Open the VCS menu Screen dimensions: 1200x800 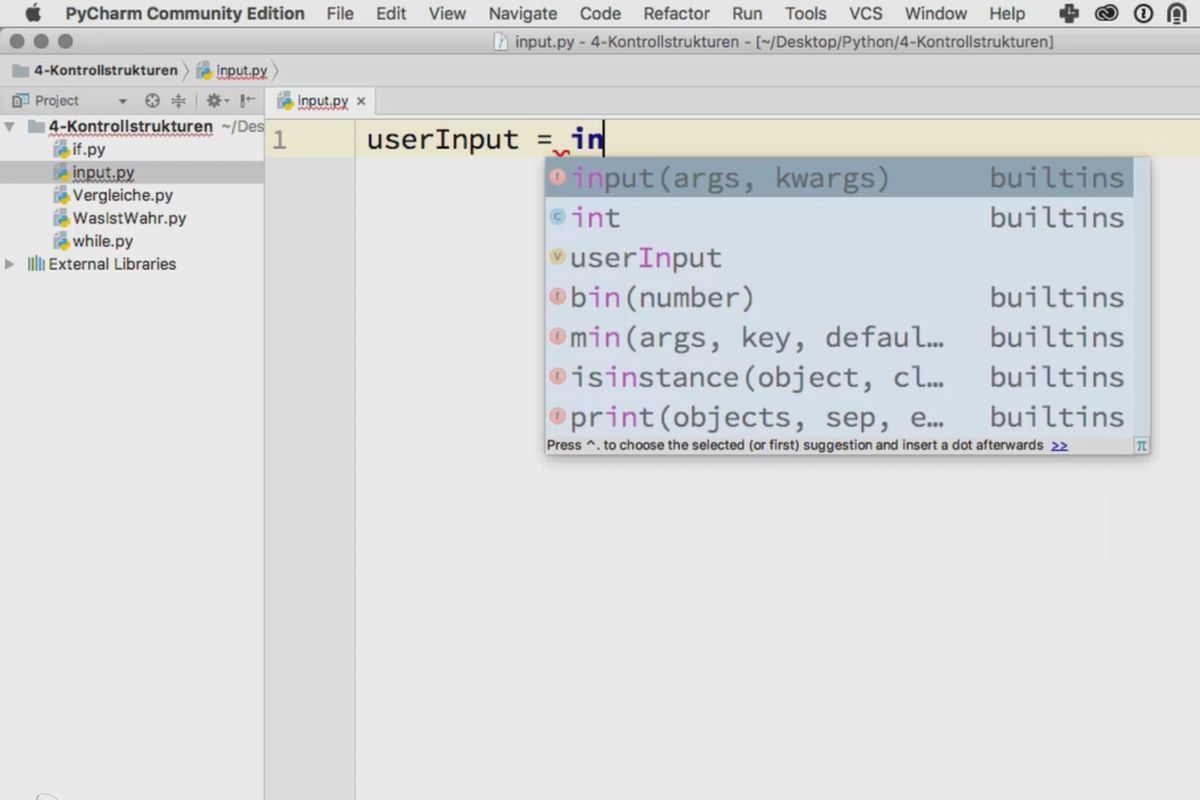(x=865, y=13)
